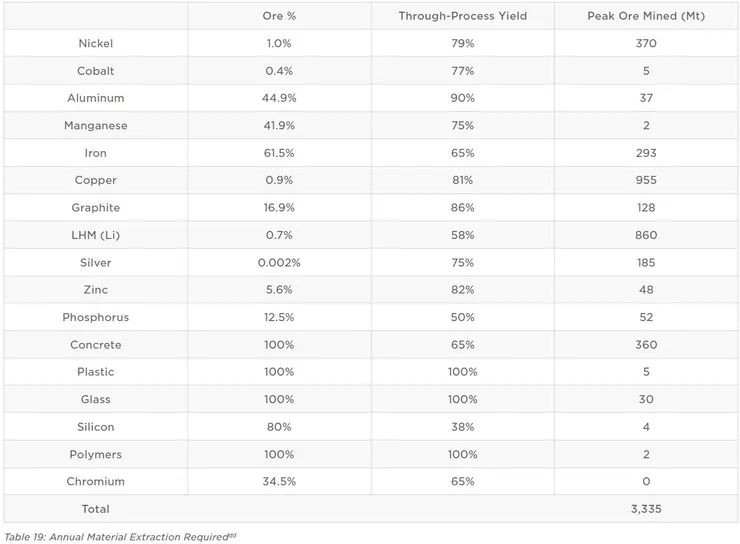Viewport: 740px width, 544px height.
Task: Click the Table 19 caption text
Action: pyautogui.click(x=120, y=537)
